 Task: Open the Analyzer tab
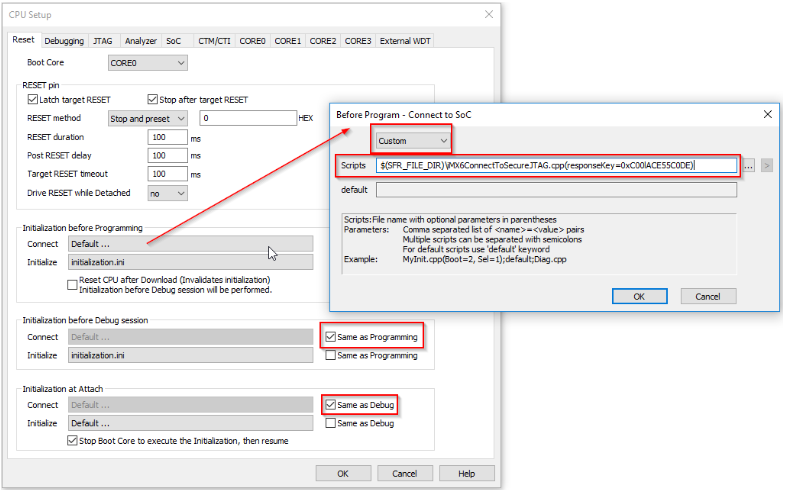coord(140,41)
